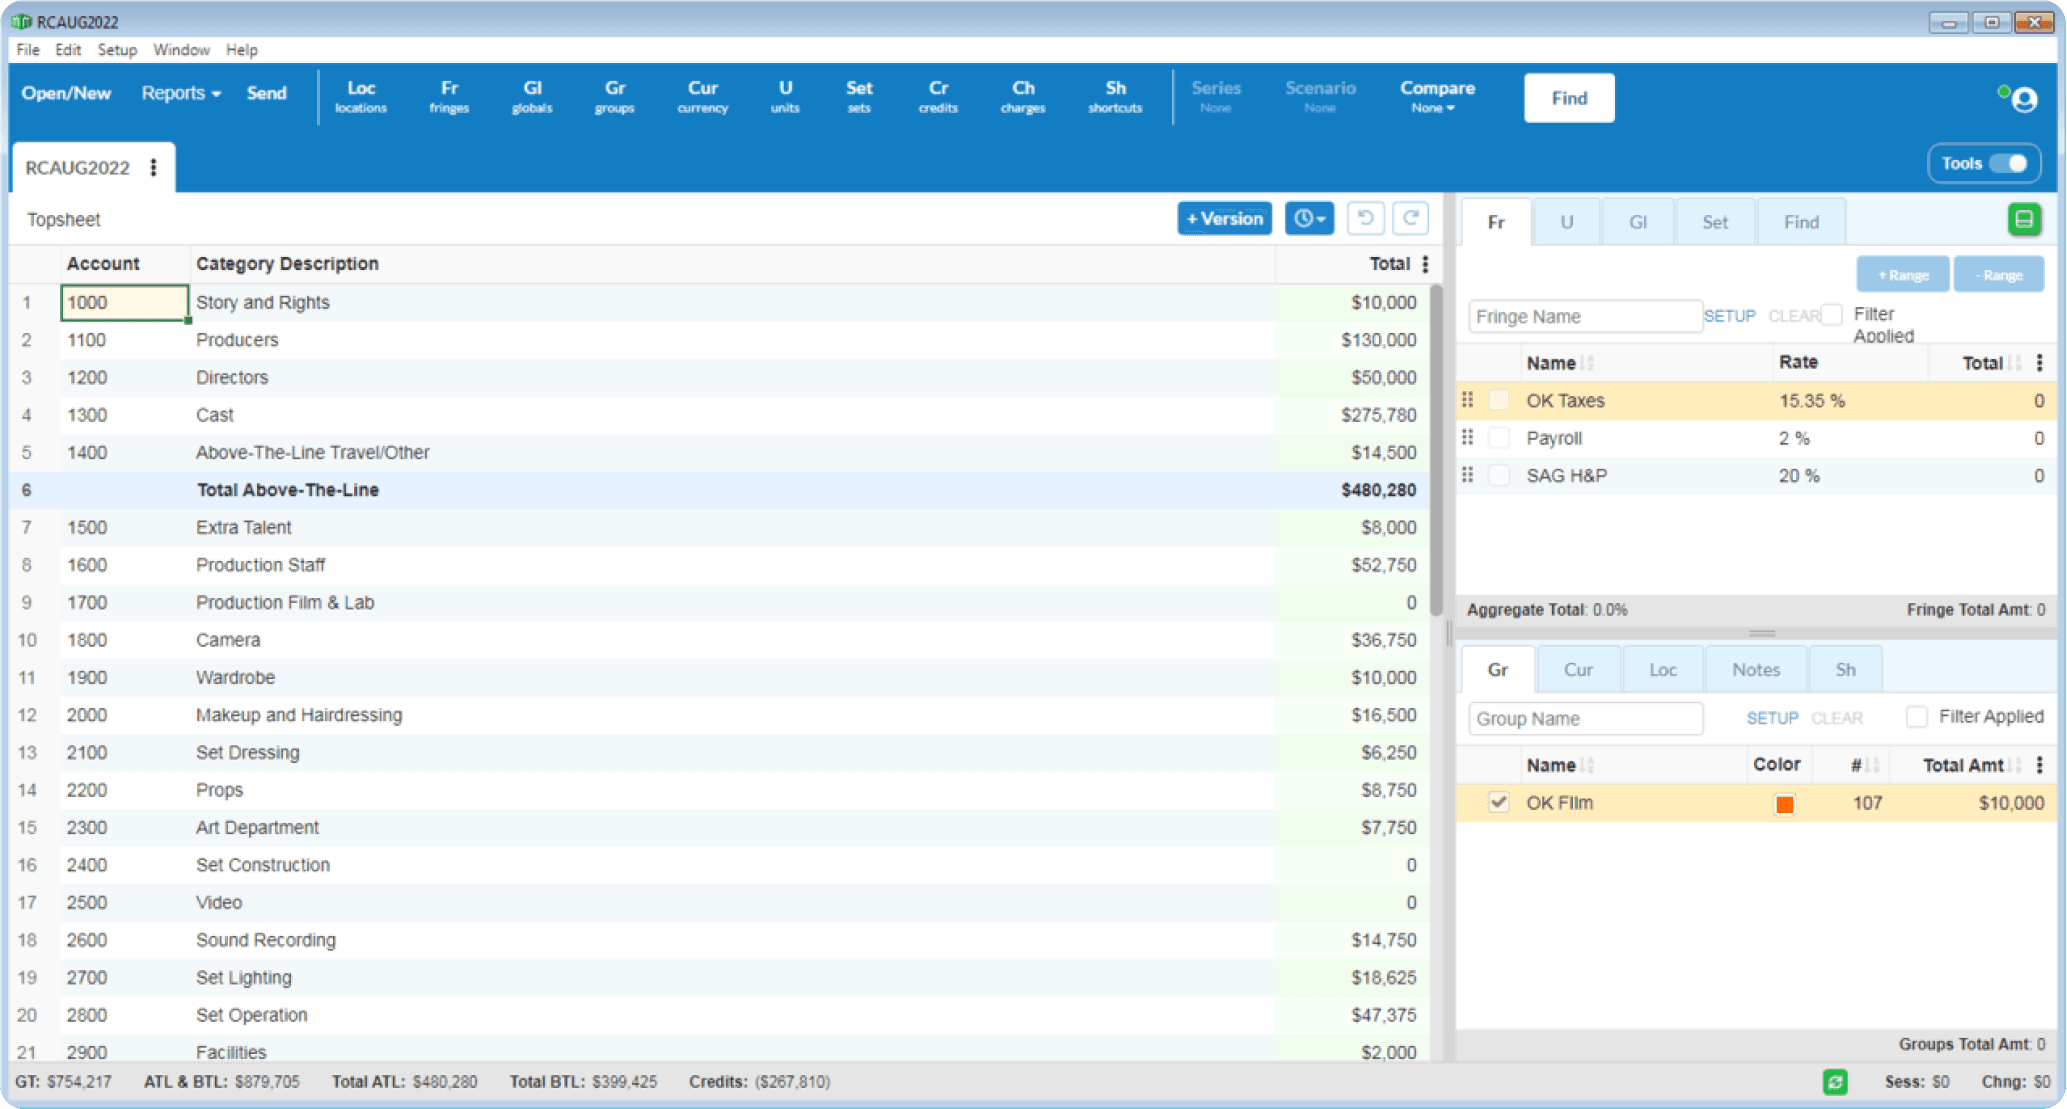The height and width of the screenshot is (1109, 2067).
Task: Check the Payroll fringe checkbox
Action: [1499, 438]
